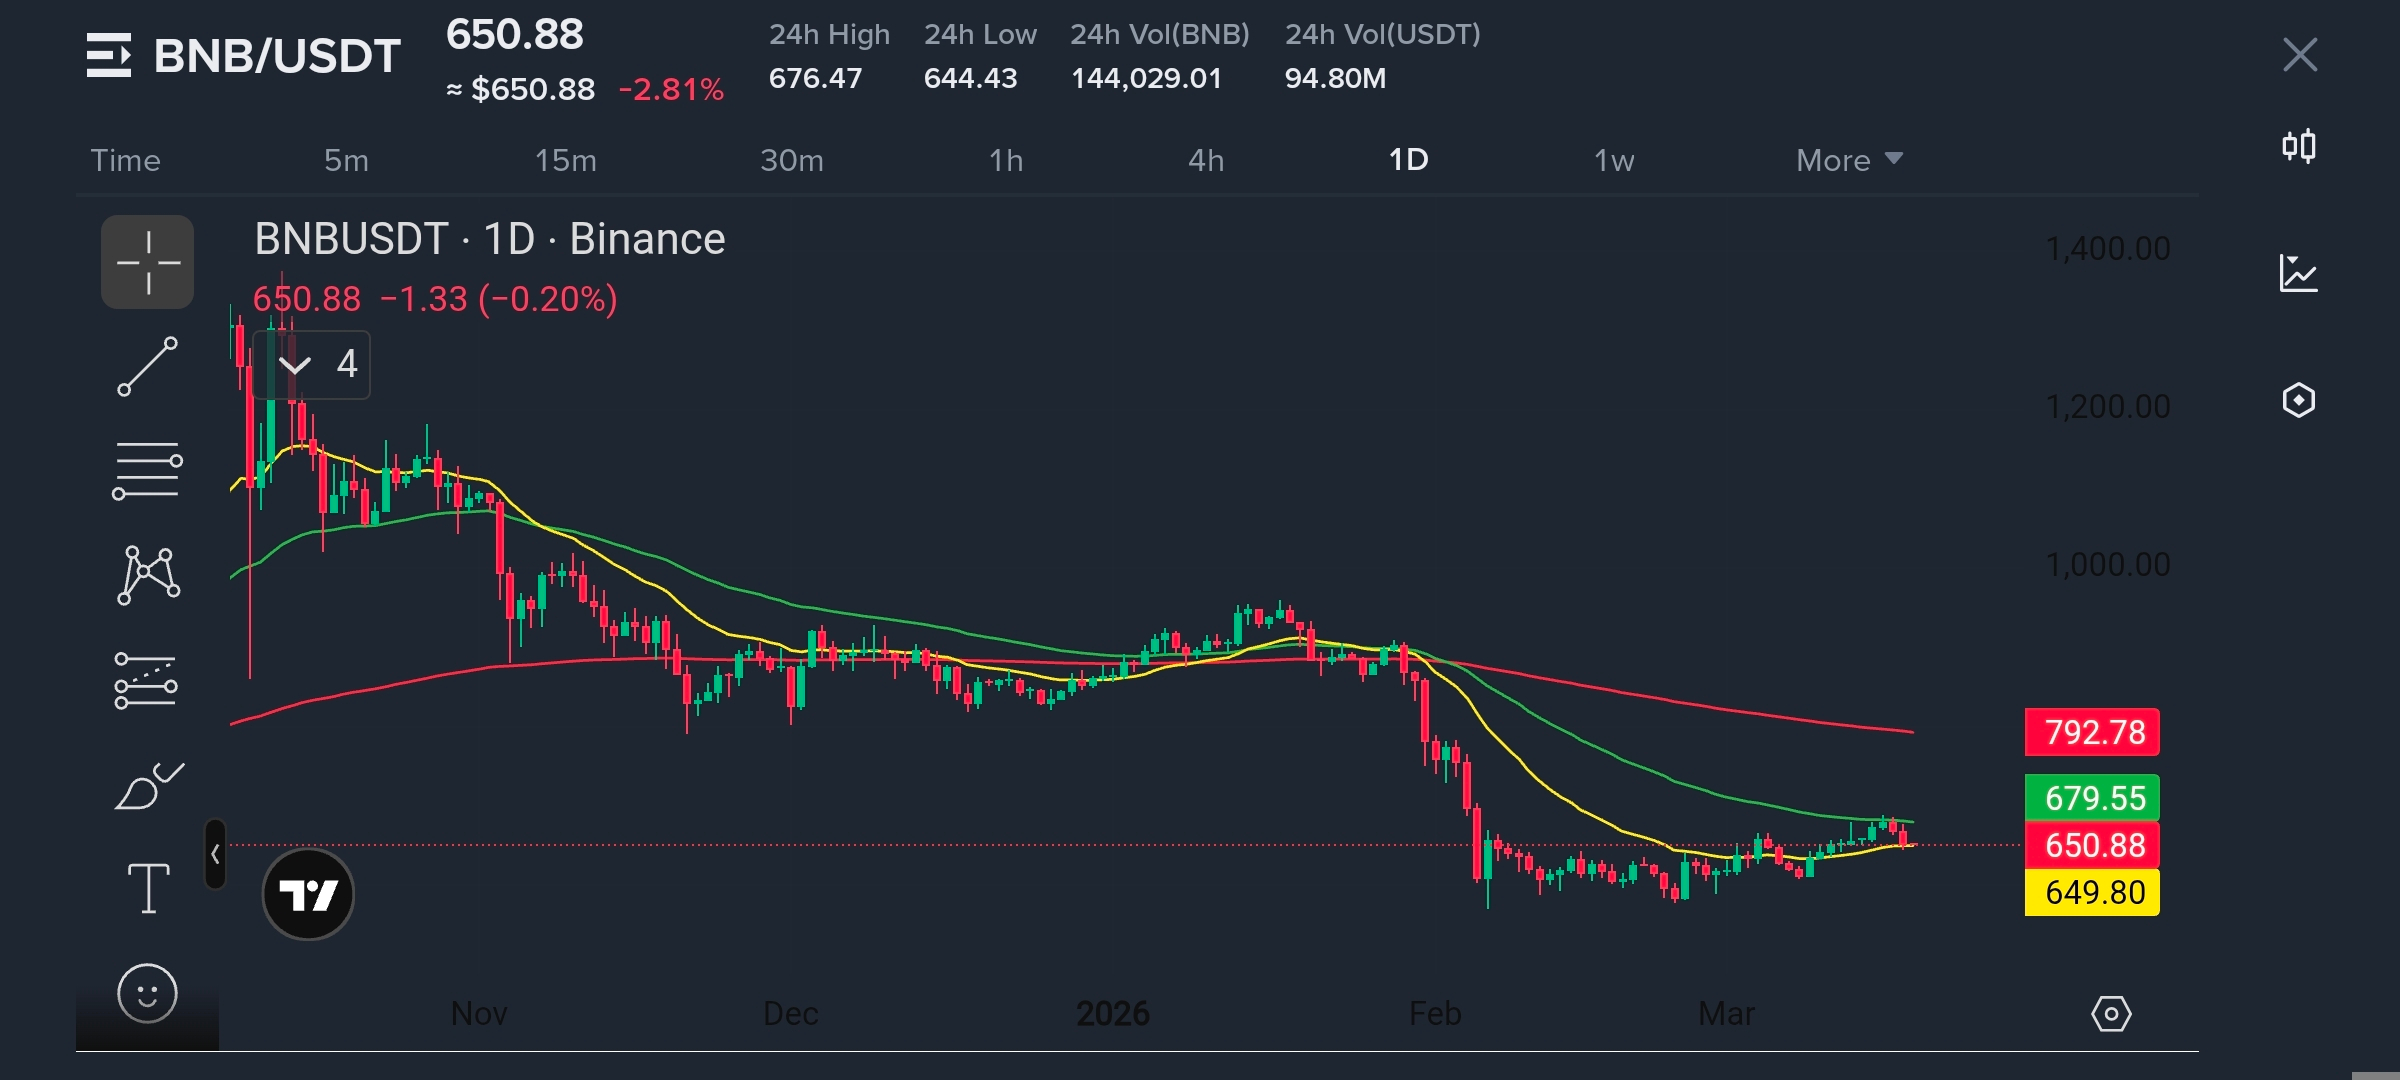Expand the More timeframes dropdown
This screenshot has width=2400, height=1080.
1848,160
